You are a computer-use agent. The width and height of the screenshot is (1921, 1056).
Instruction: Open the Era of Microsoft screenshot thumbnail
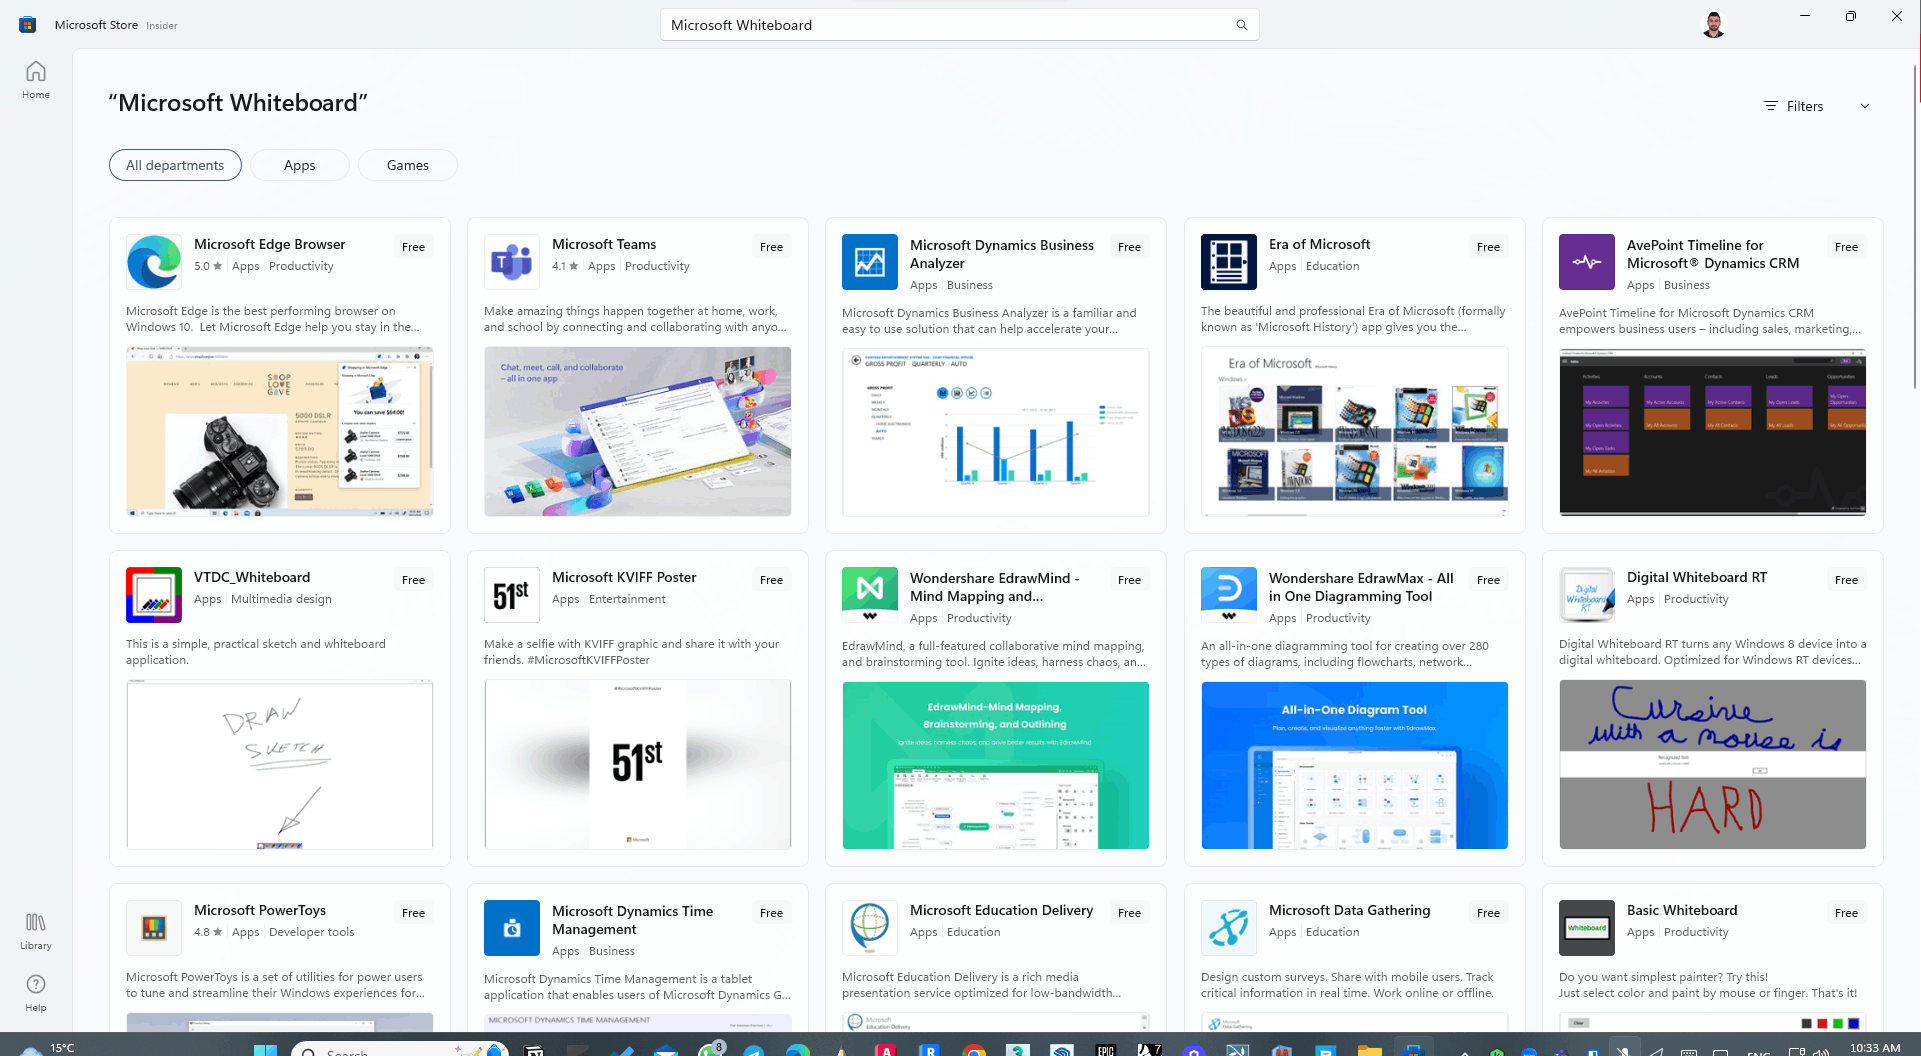pyautogui.click(x=1355, y=432)
